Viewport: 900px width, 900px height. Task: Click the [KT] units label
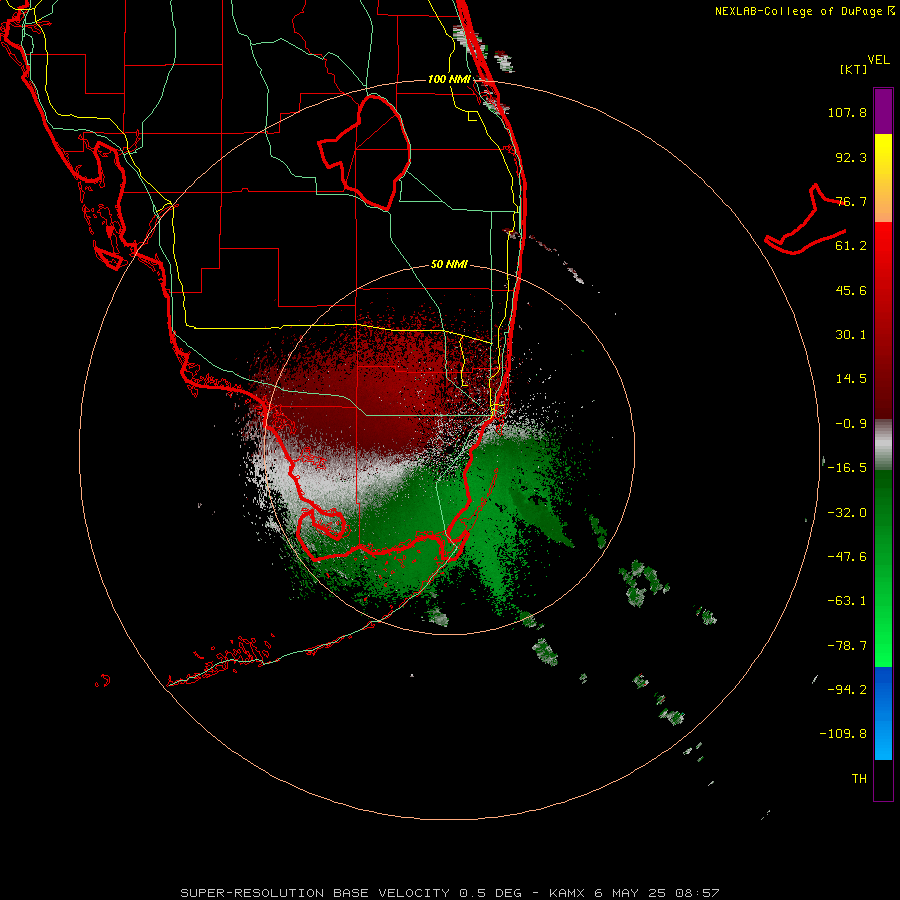(x=854, y=69)
